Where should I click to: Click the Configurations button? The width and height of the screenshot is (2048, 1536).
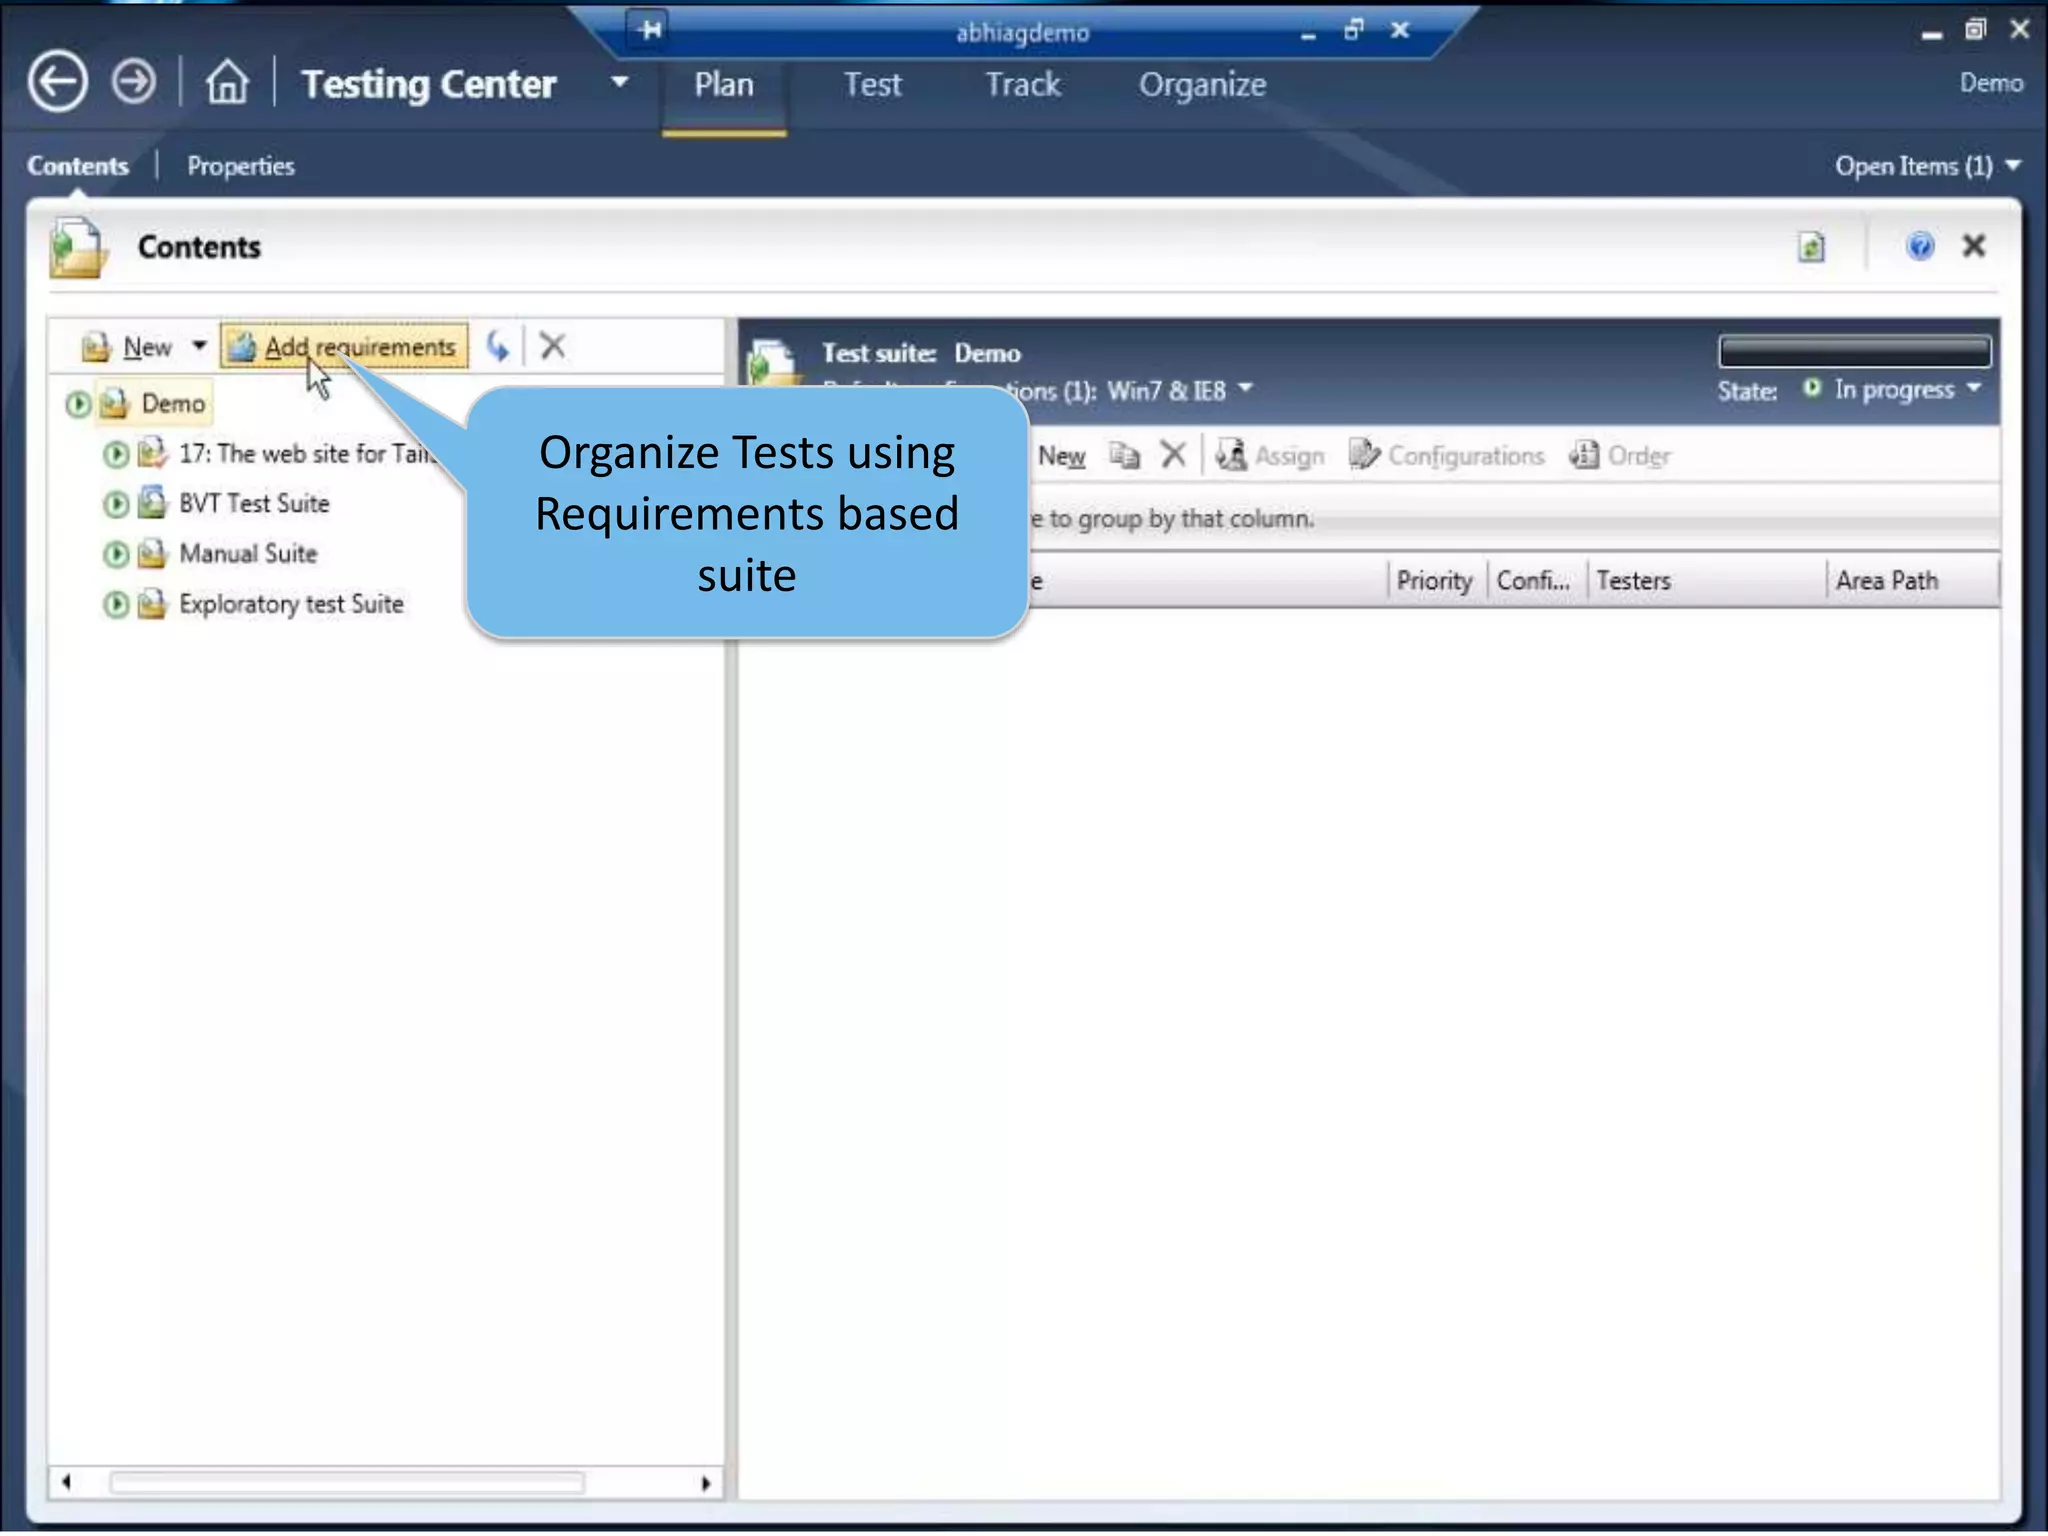[1446, 456]
